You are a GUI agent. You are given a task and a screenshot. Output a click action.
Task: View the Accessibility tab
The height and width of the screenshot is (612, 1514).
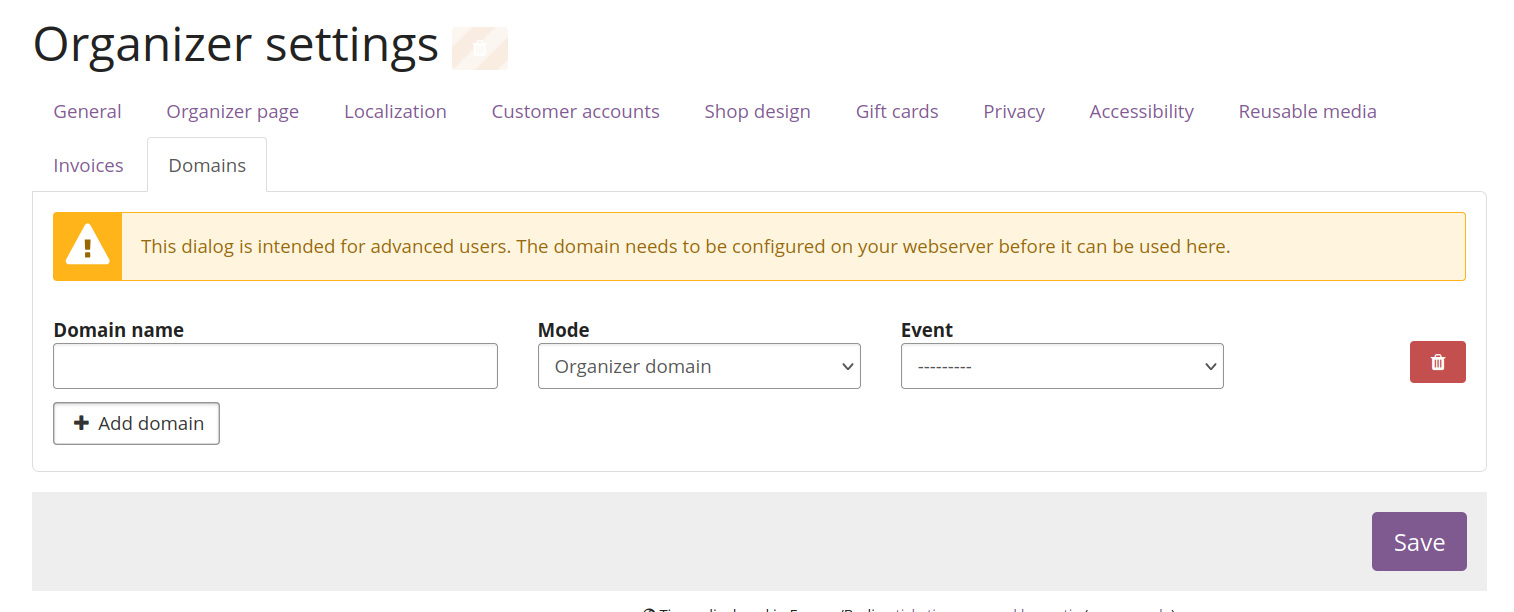click(1141, 111)
